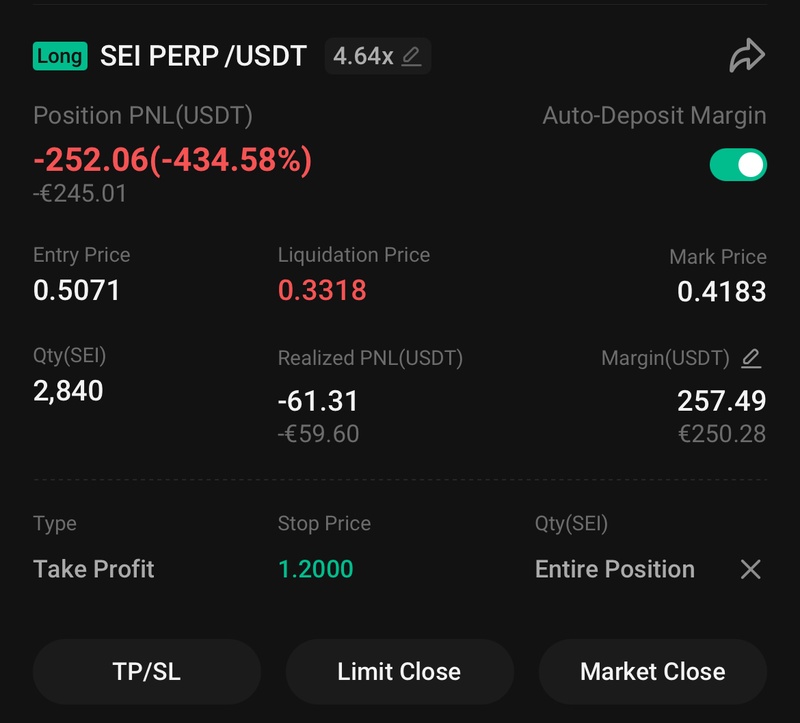This screenshot has width=800, height=723.
Task: Click the green Long position badge
Action: point(60,55)
